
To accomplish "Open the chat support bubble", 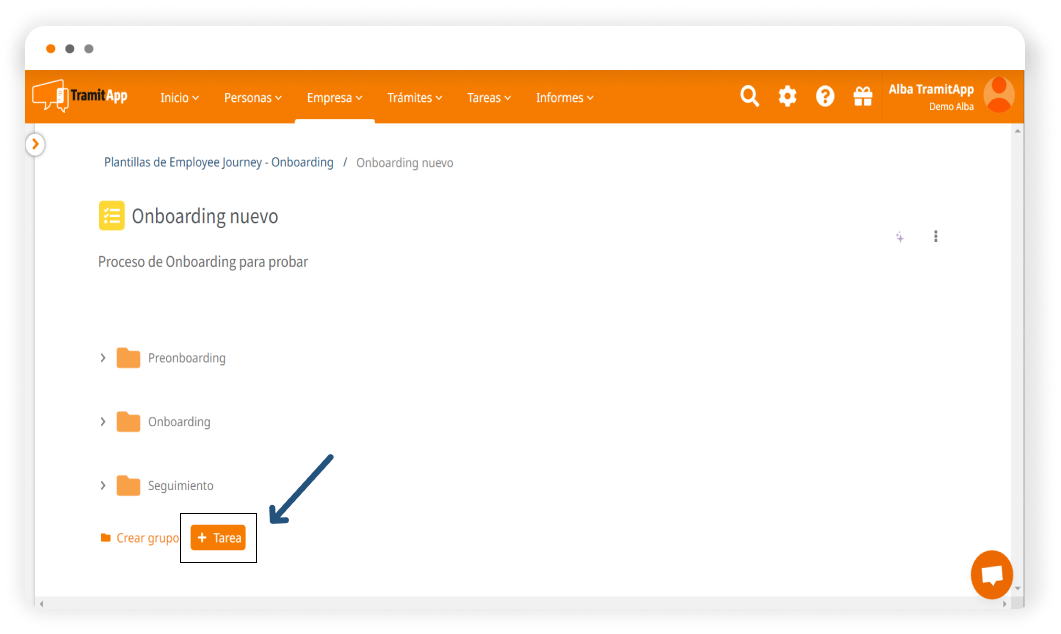I will click(991, 575).
